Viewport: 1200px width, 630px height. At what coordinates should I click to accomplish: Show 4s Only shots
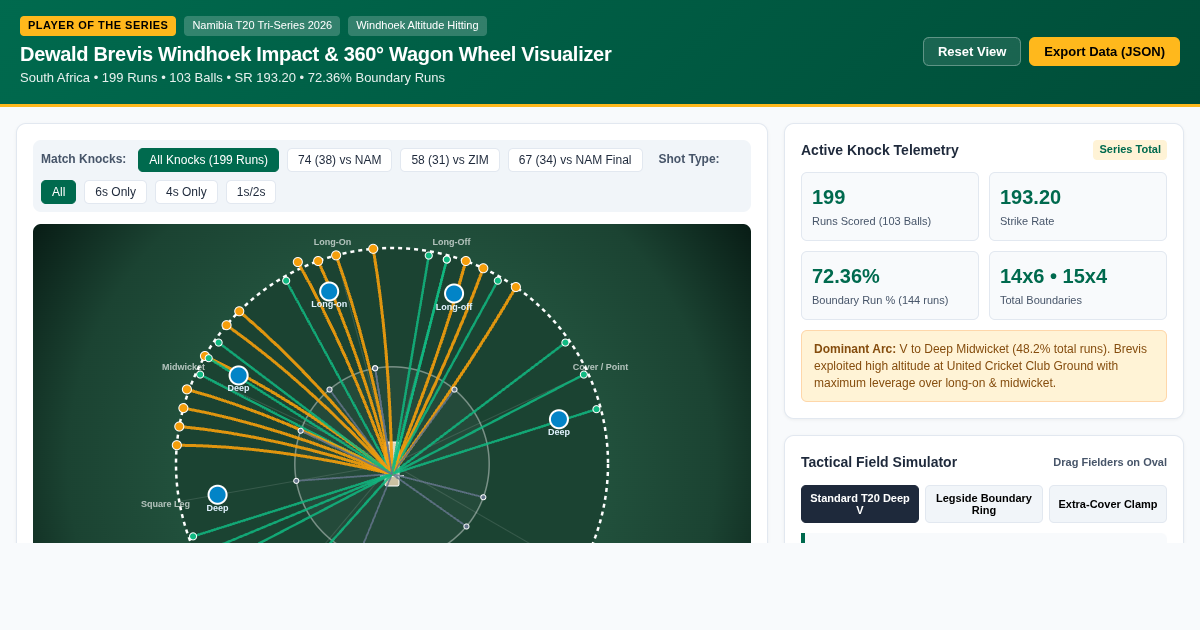186,192
